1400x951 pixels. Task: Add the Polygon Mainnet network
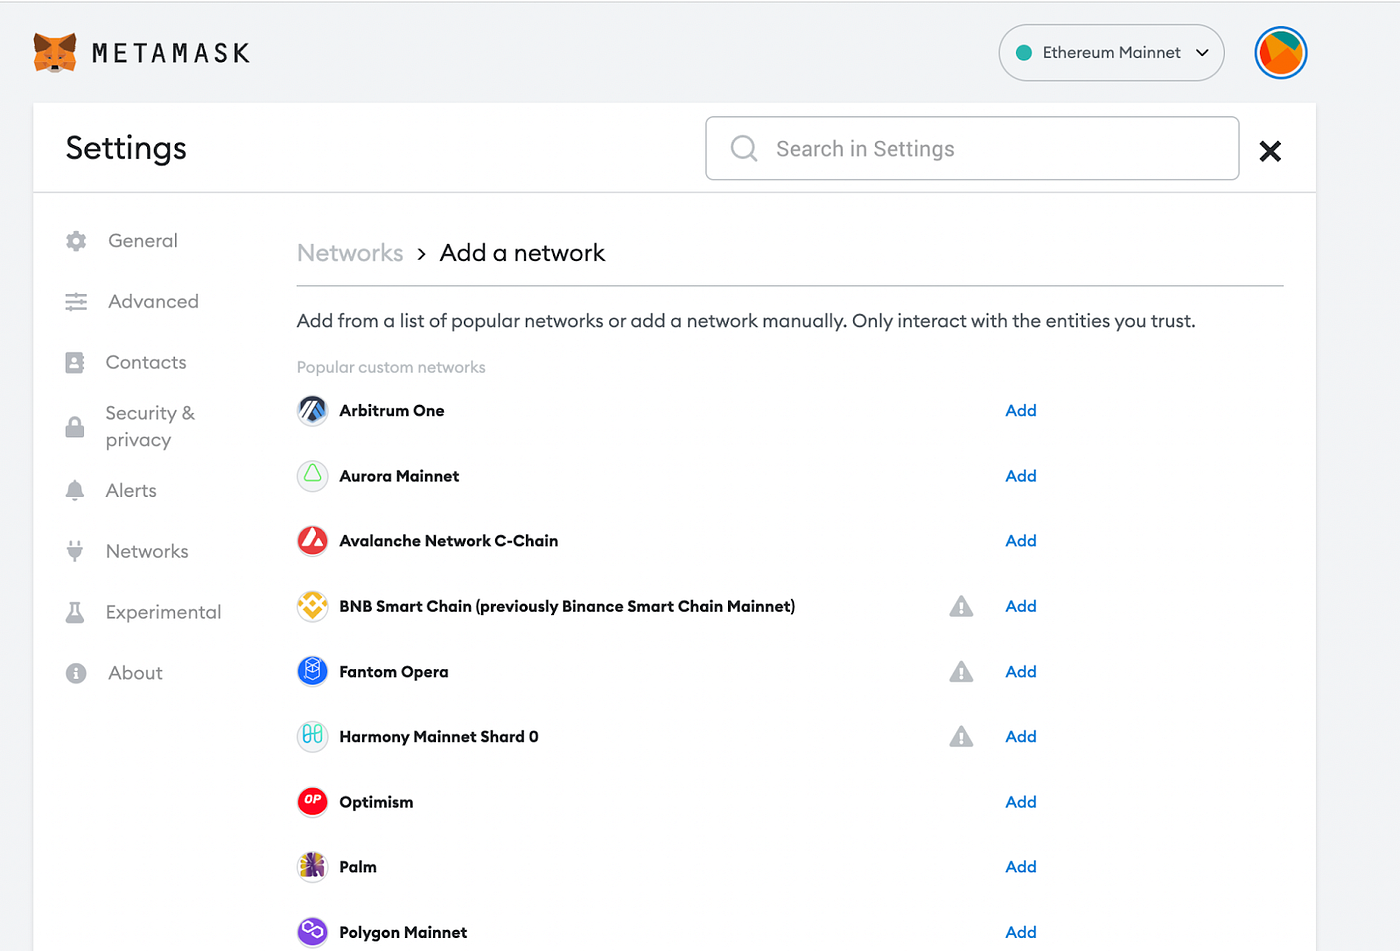pos(1021,932)
